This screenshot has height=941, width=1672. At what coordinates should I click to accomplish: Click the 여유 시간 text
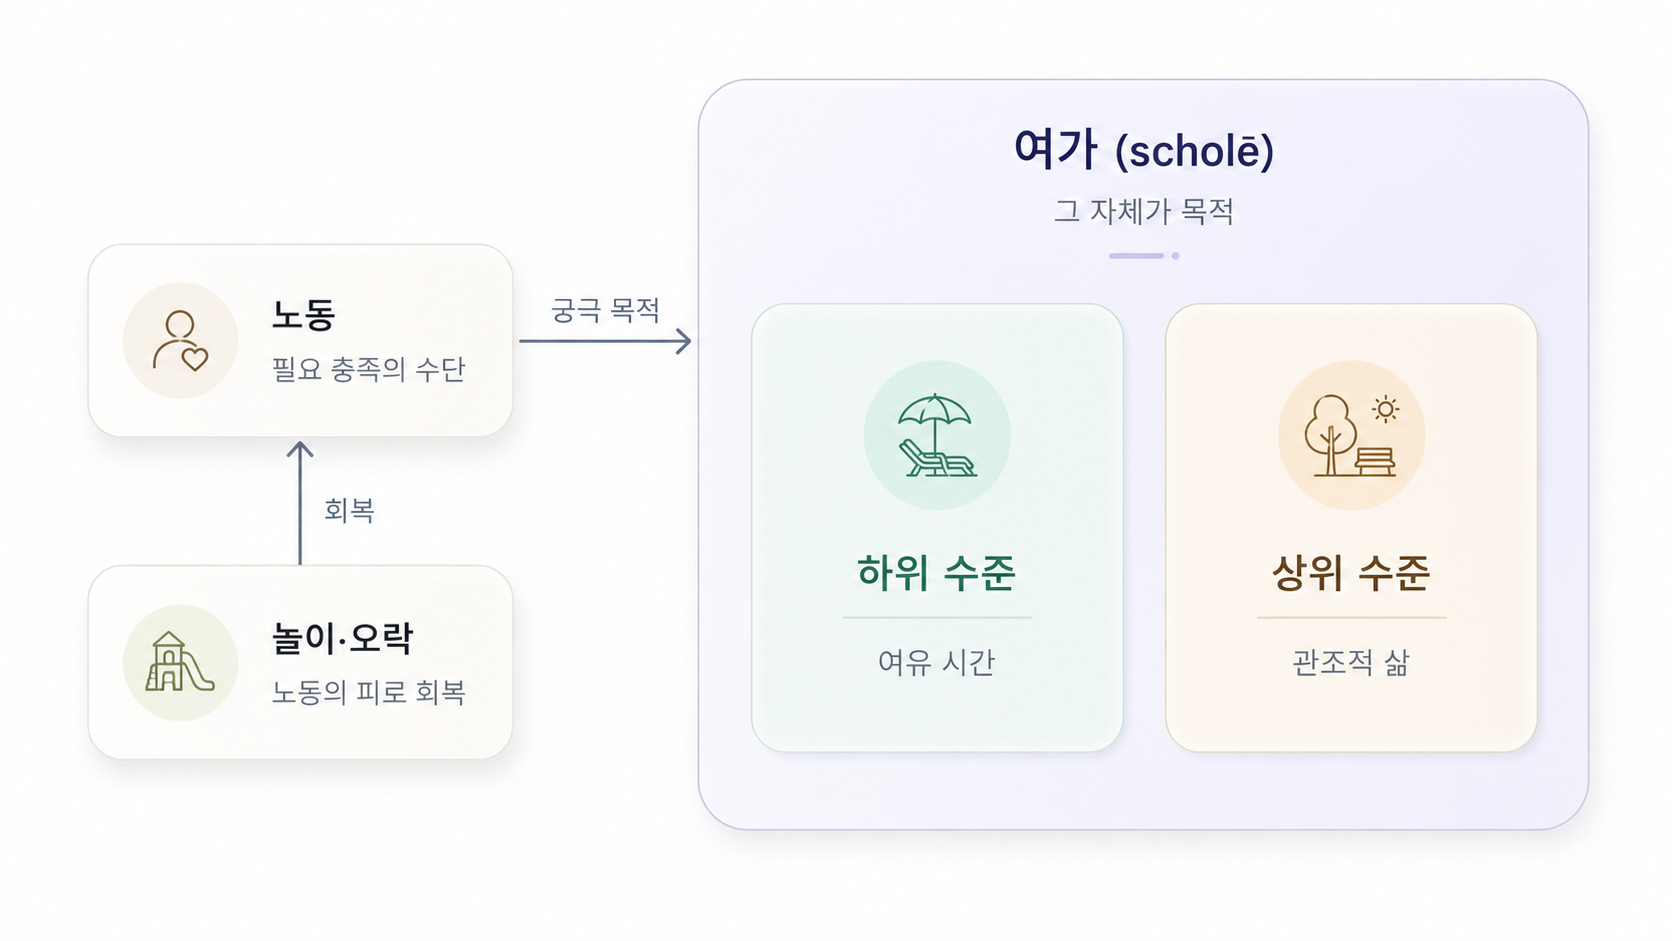(937, 662)
